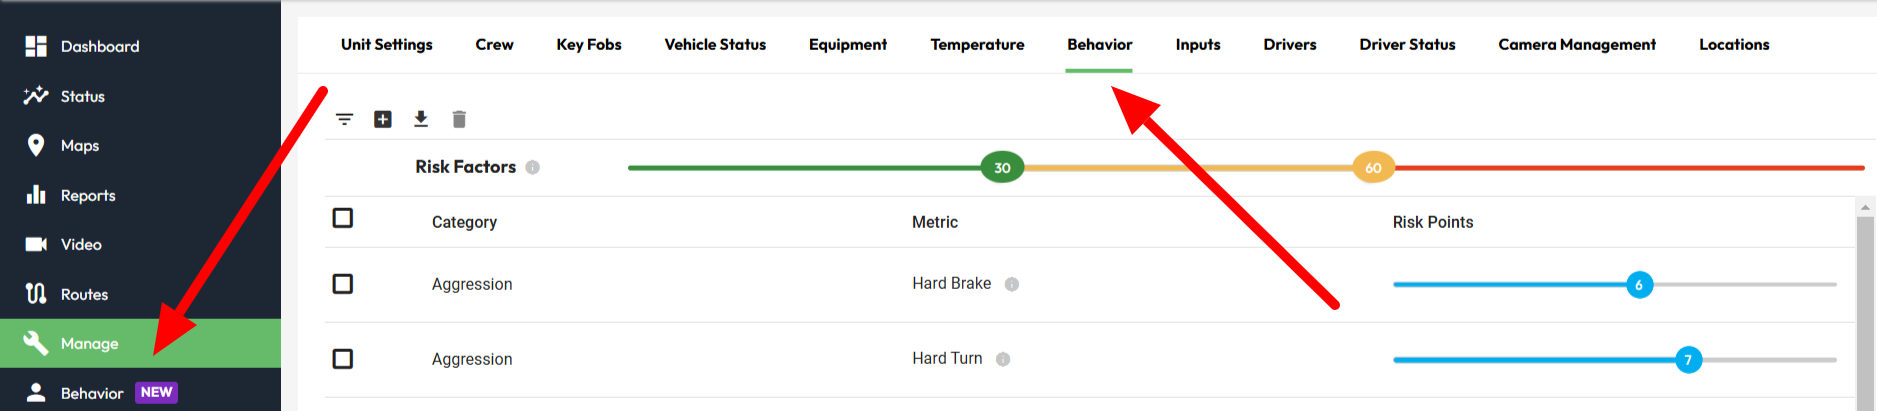Open the filter list icon

pos(344,119)
